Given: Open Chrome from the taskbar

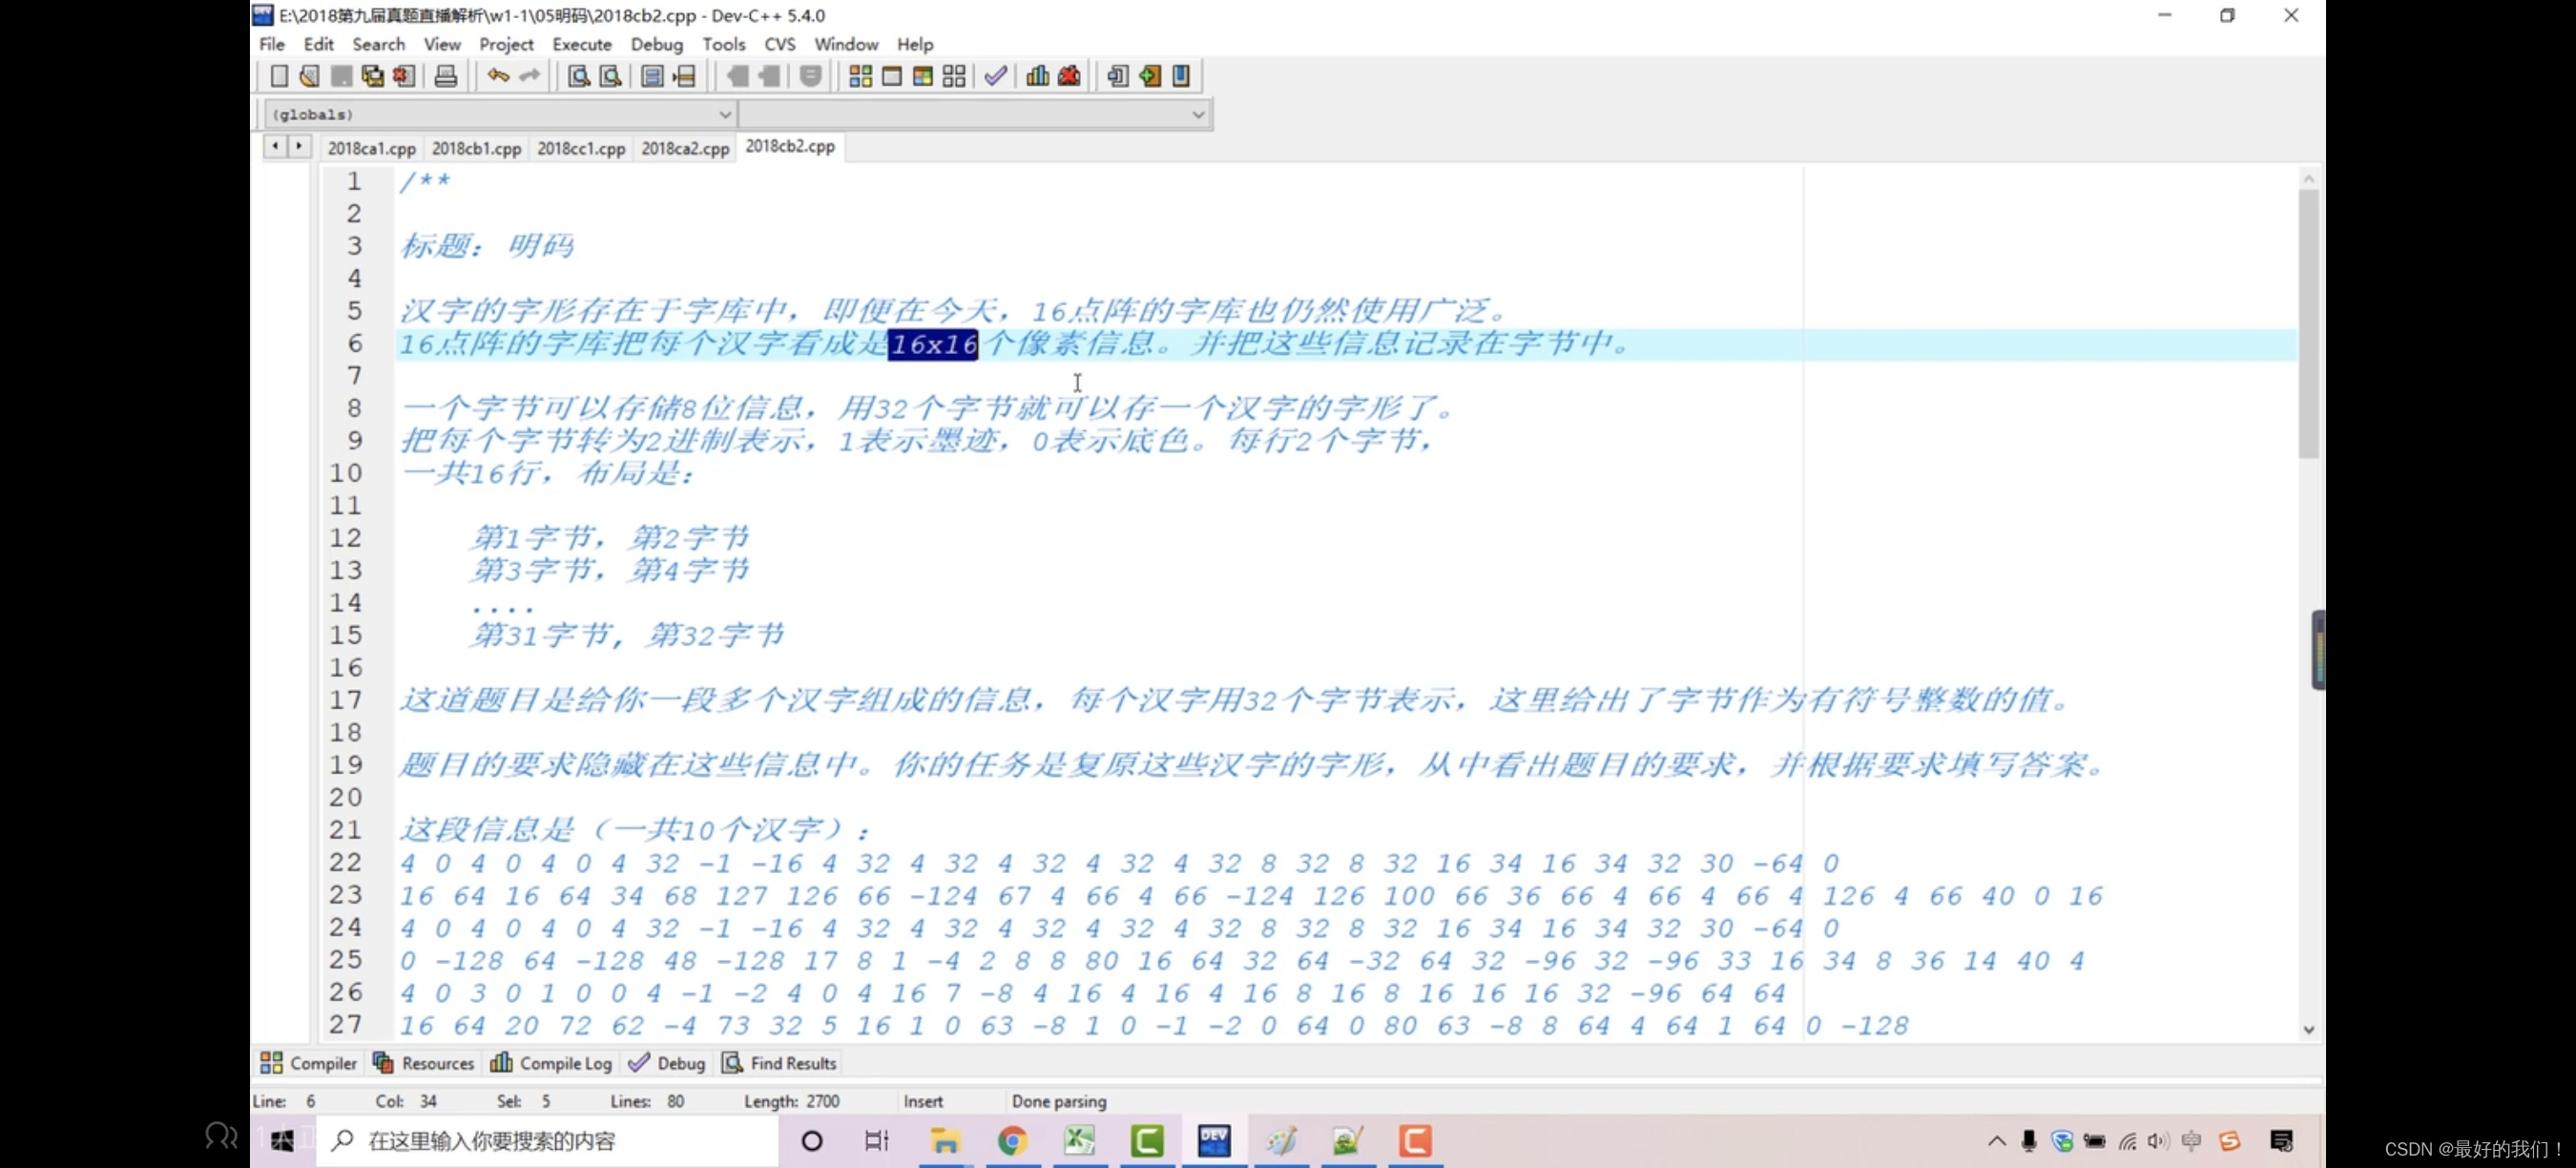Looking at the screenshot, I should tap(1012, 1141).
